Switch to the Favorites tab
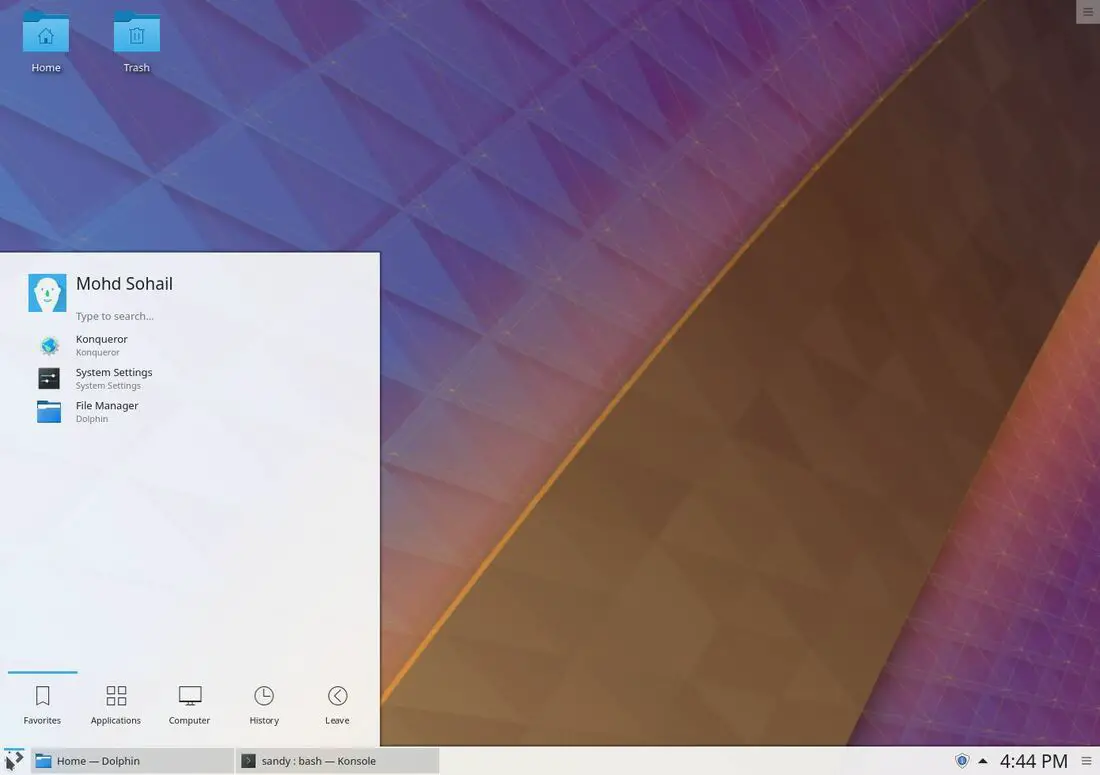This screenshot has height=775, width=1100. (x=42, y=705)
